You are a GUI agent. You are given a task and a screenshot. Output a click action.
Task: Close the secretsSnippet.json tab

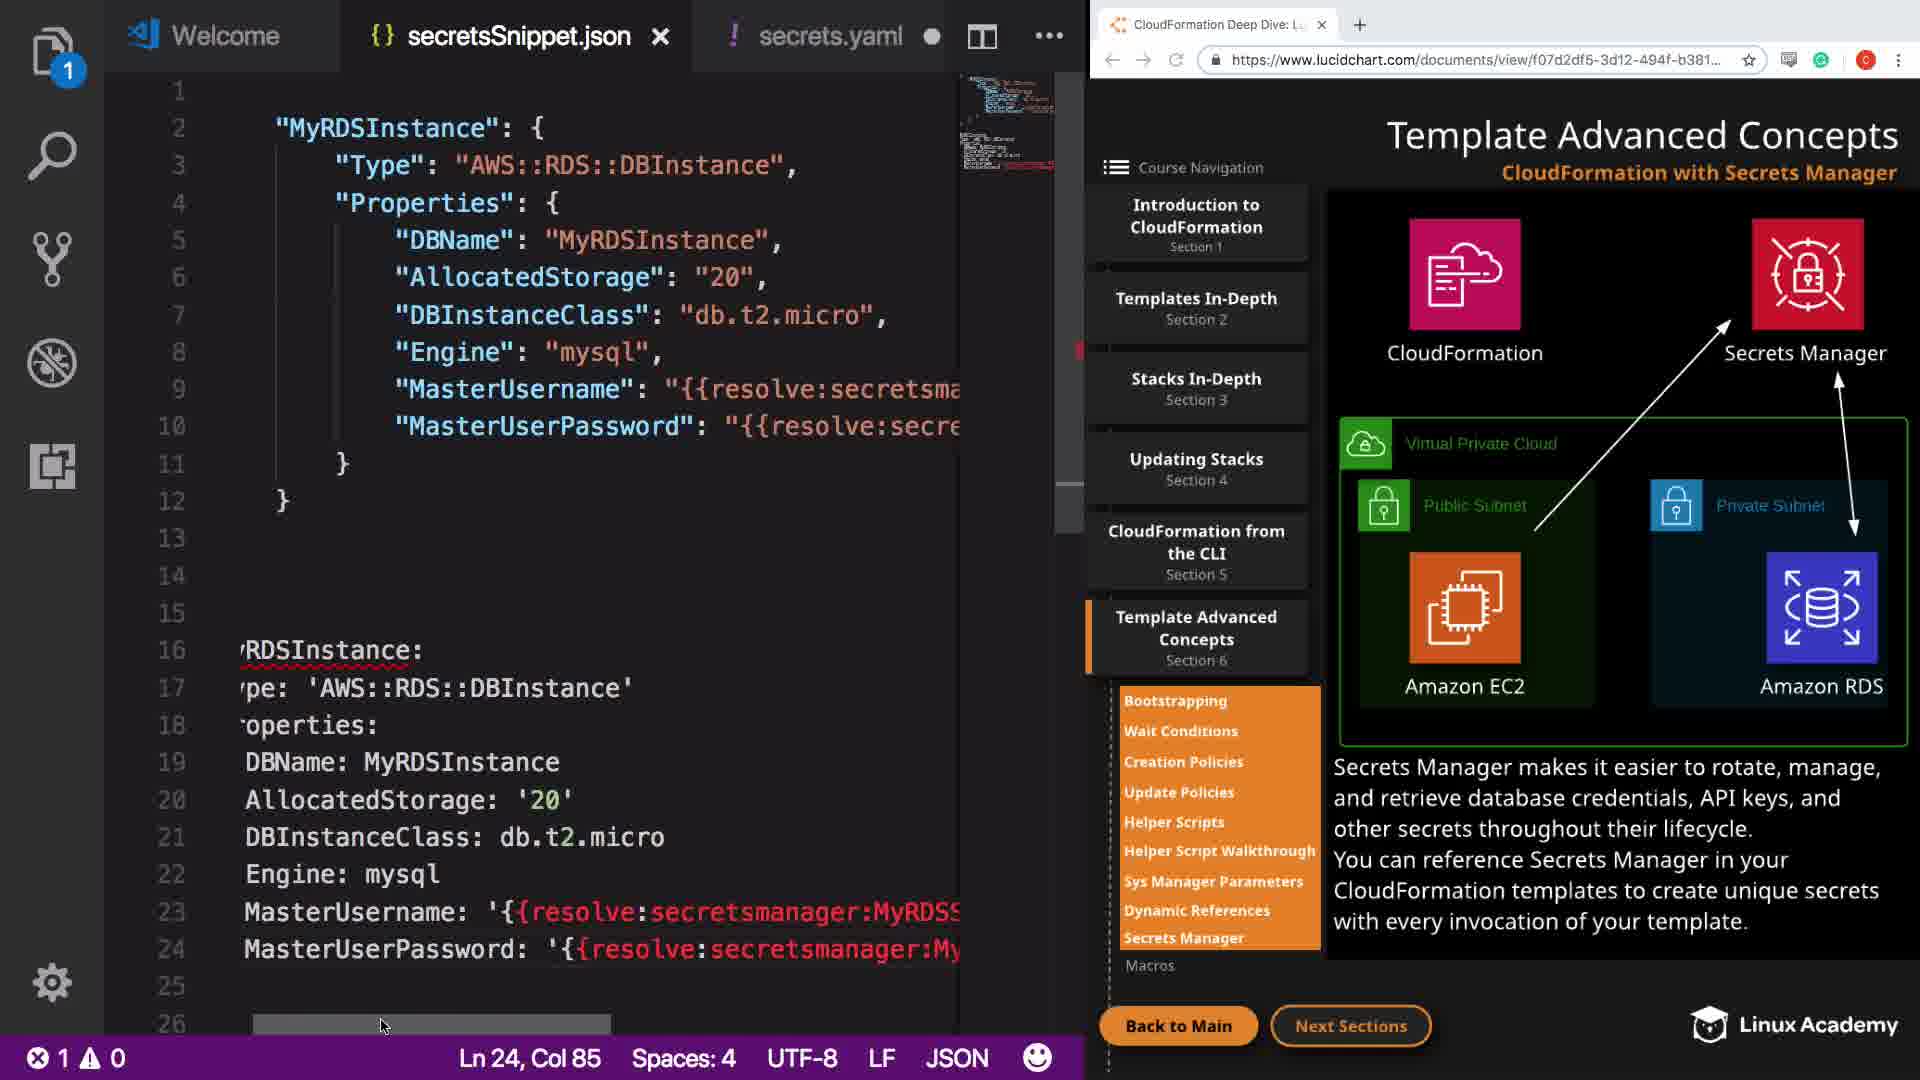pos(660,37)
